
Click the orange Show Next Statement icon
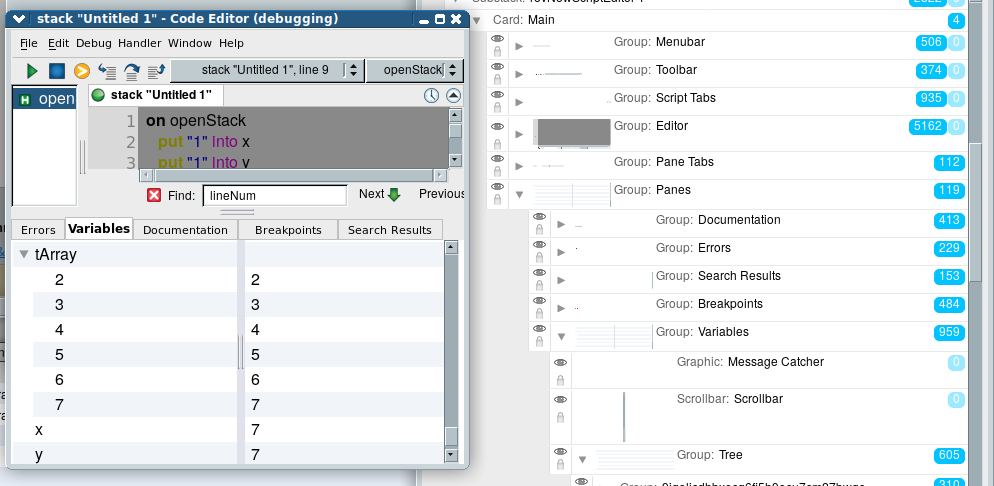pyautogui.click(x=82, y=71)
